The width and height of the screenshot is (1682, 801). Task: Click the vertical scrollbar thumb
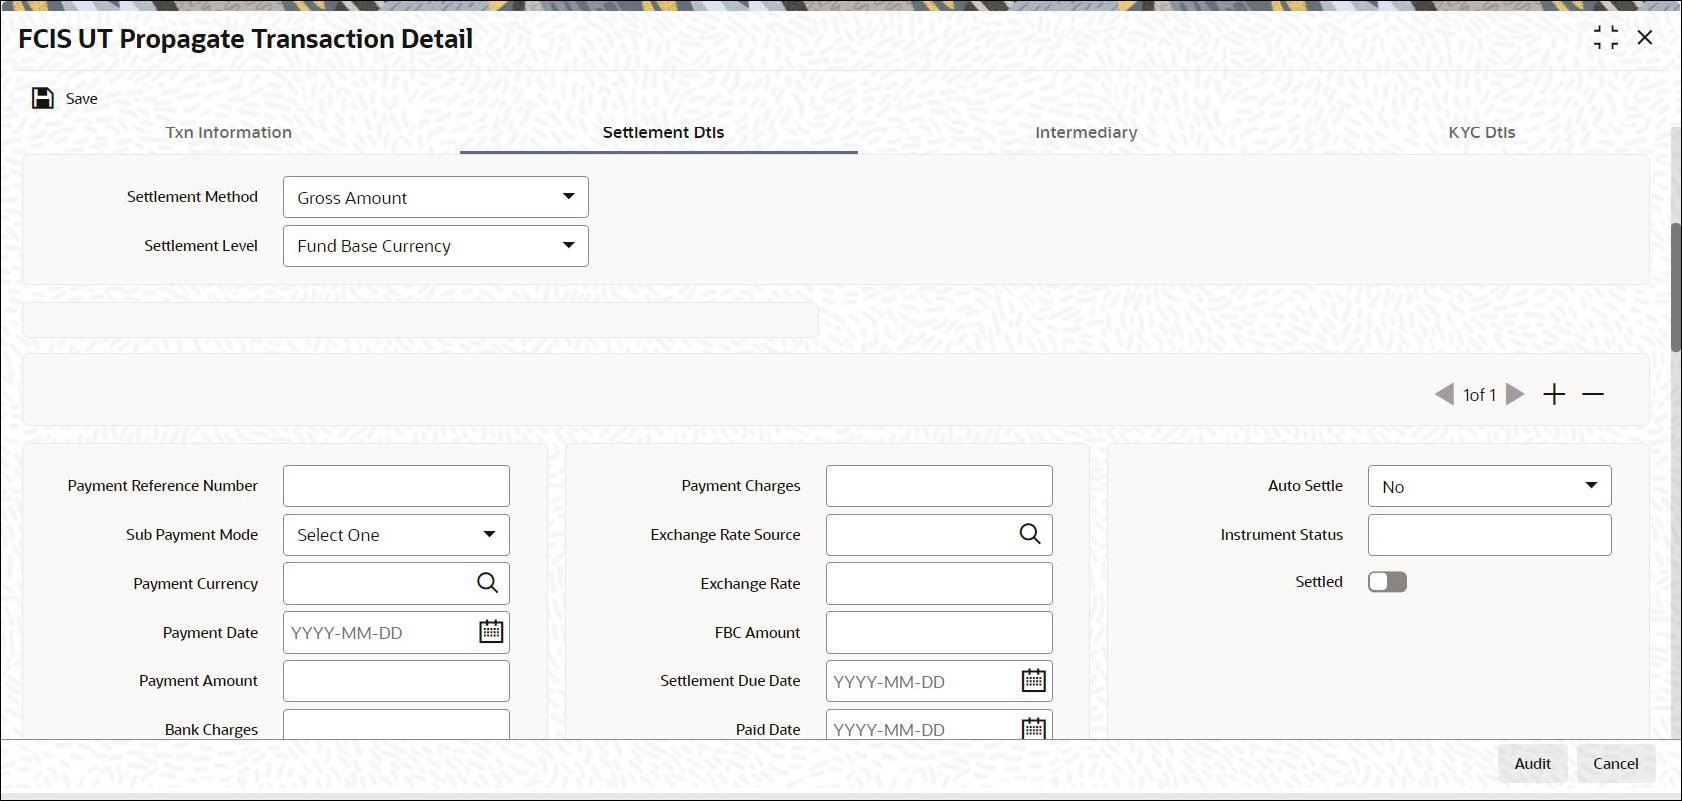tap(1676, 287)
